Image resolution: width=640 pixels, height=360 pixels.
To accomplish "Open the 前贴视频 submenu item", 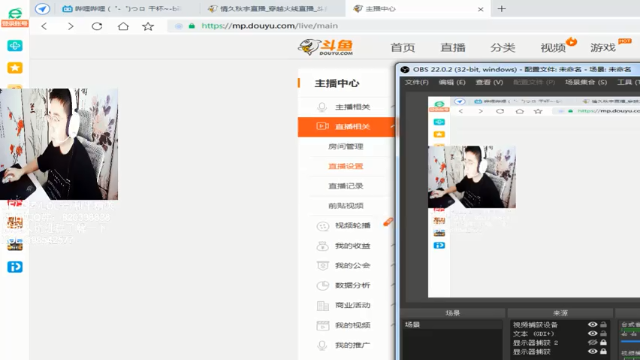I will (346, 206).
